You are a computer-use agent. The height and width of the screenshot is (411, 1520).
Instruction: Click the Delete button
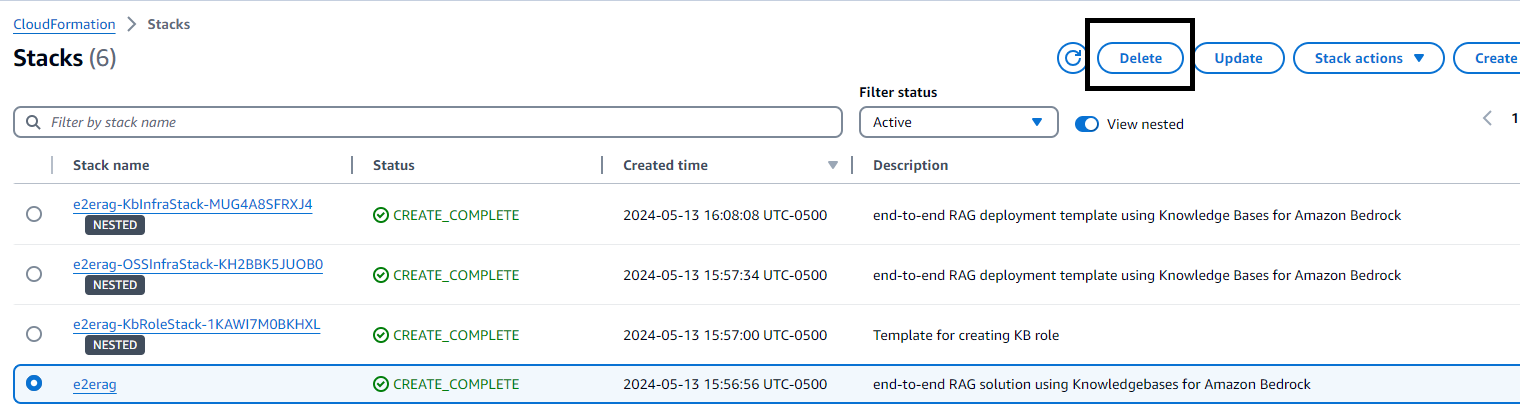[1140, 58]
